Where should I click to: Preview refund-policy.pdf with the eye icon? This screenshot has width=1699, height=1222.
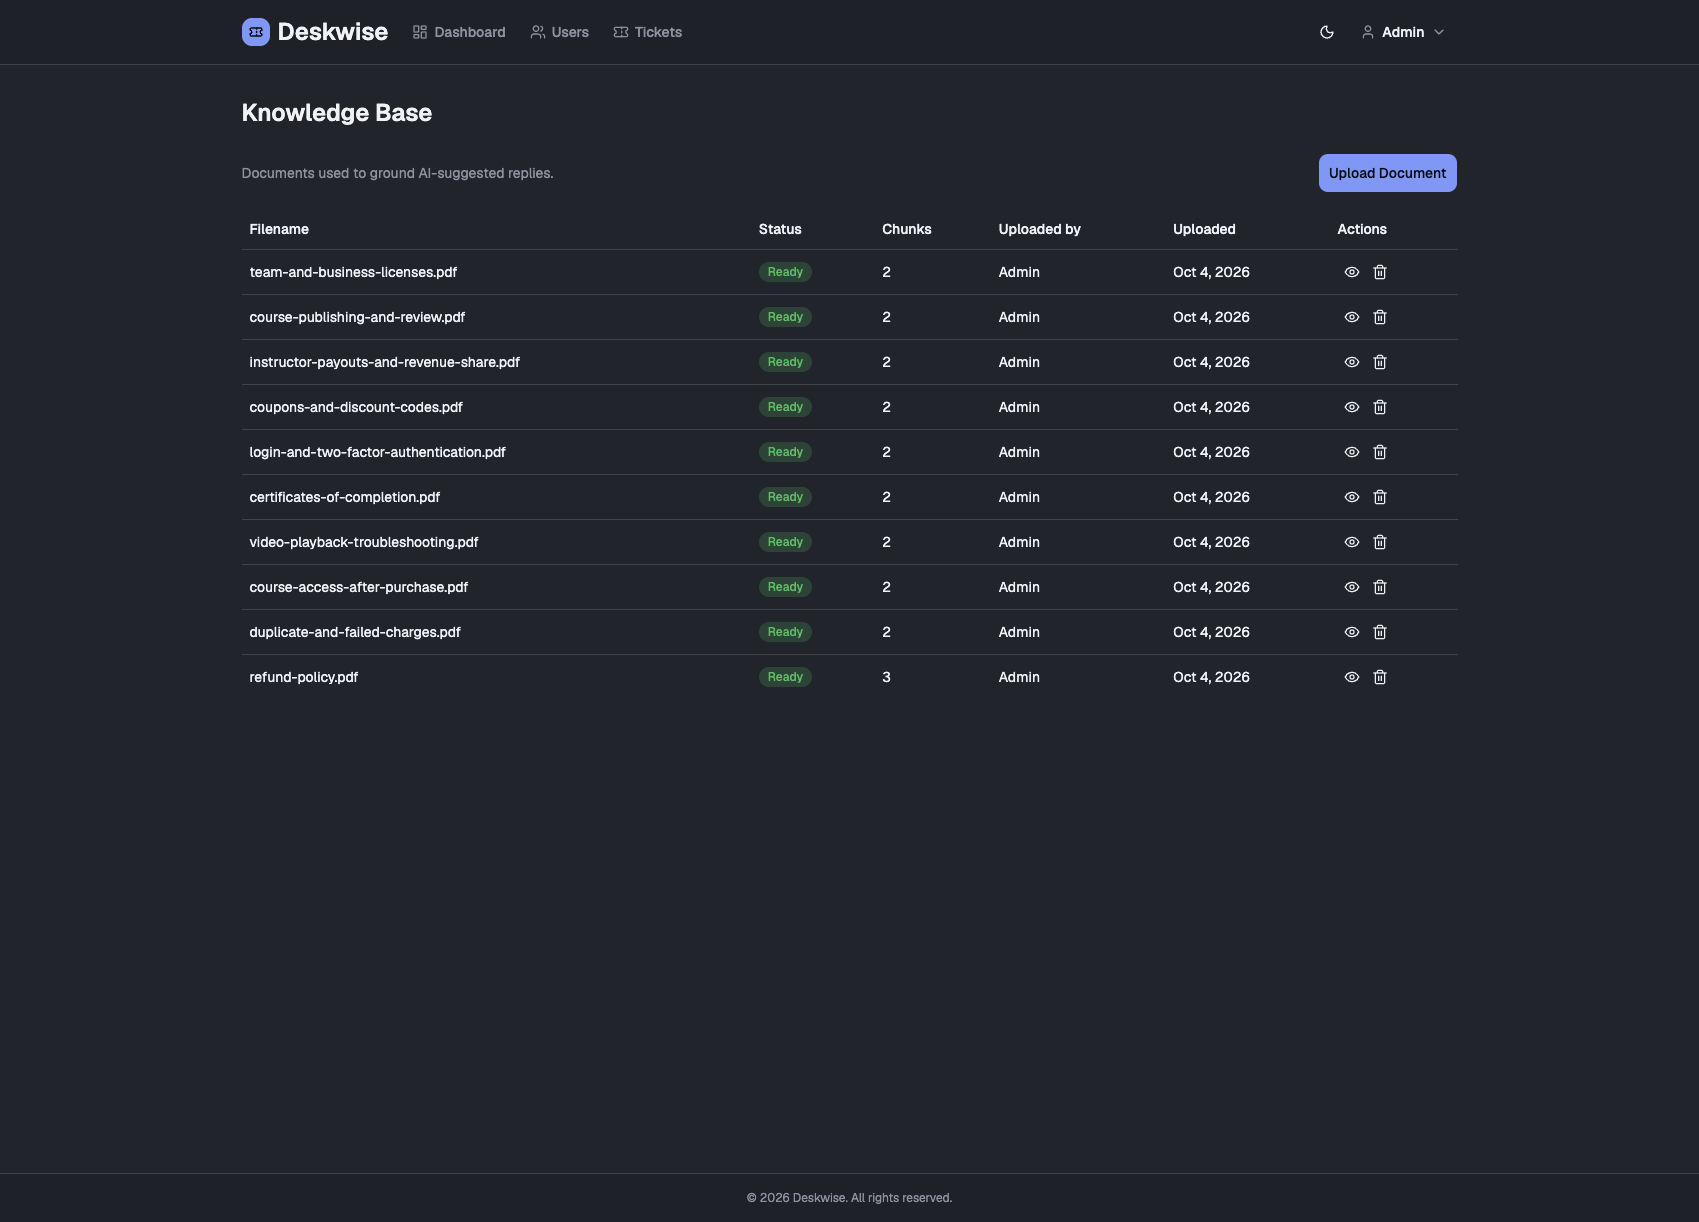tap(1352, 677)
